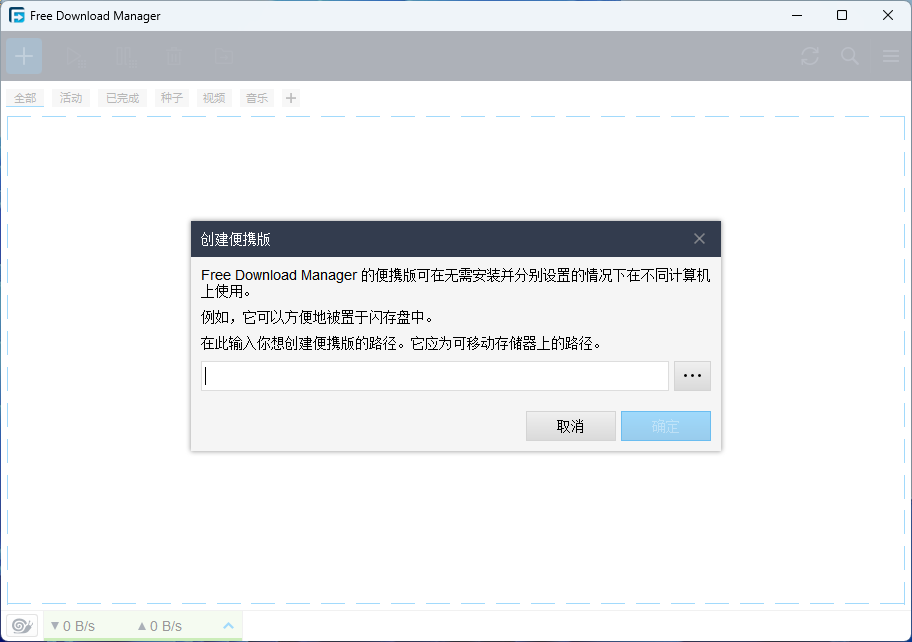Click the add new download plus button

24,56
